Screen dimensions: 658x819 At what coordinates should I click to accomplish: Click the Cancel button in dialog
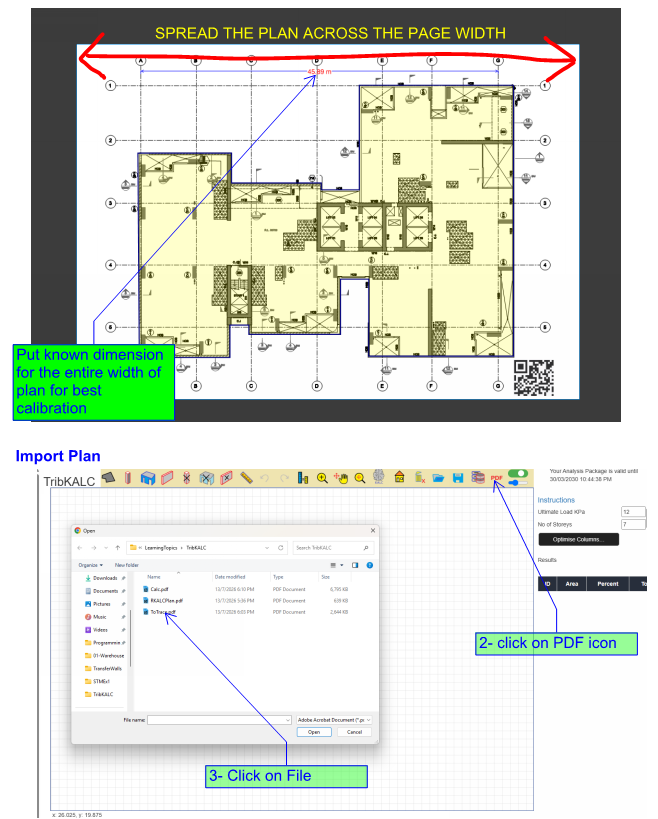click(354, 732)
